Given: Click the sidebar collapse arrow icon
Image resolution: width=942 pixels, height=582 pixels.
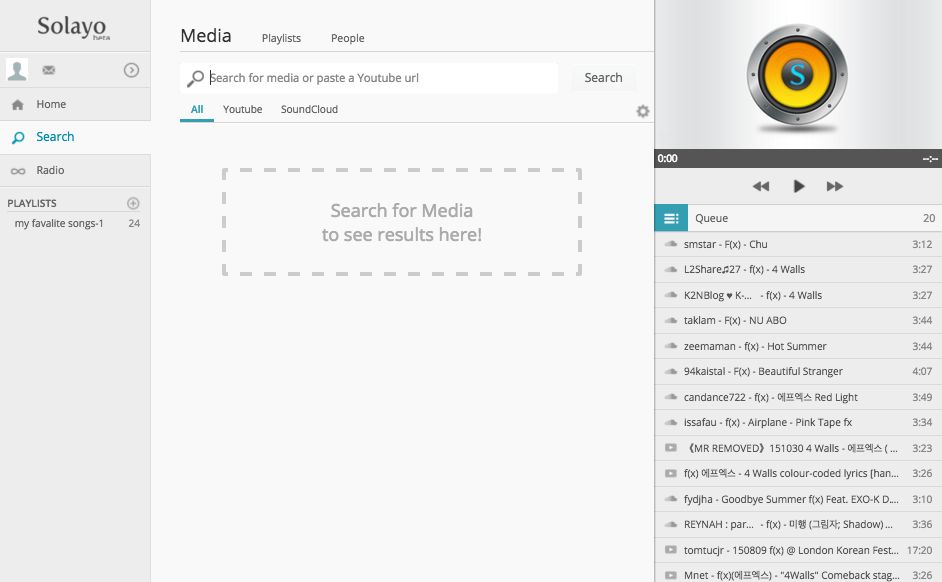Looking at the screenshot, I should click(132, 70).
